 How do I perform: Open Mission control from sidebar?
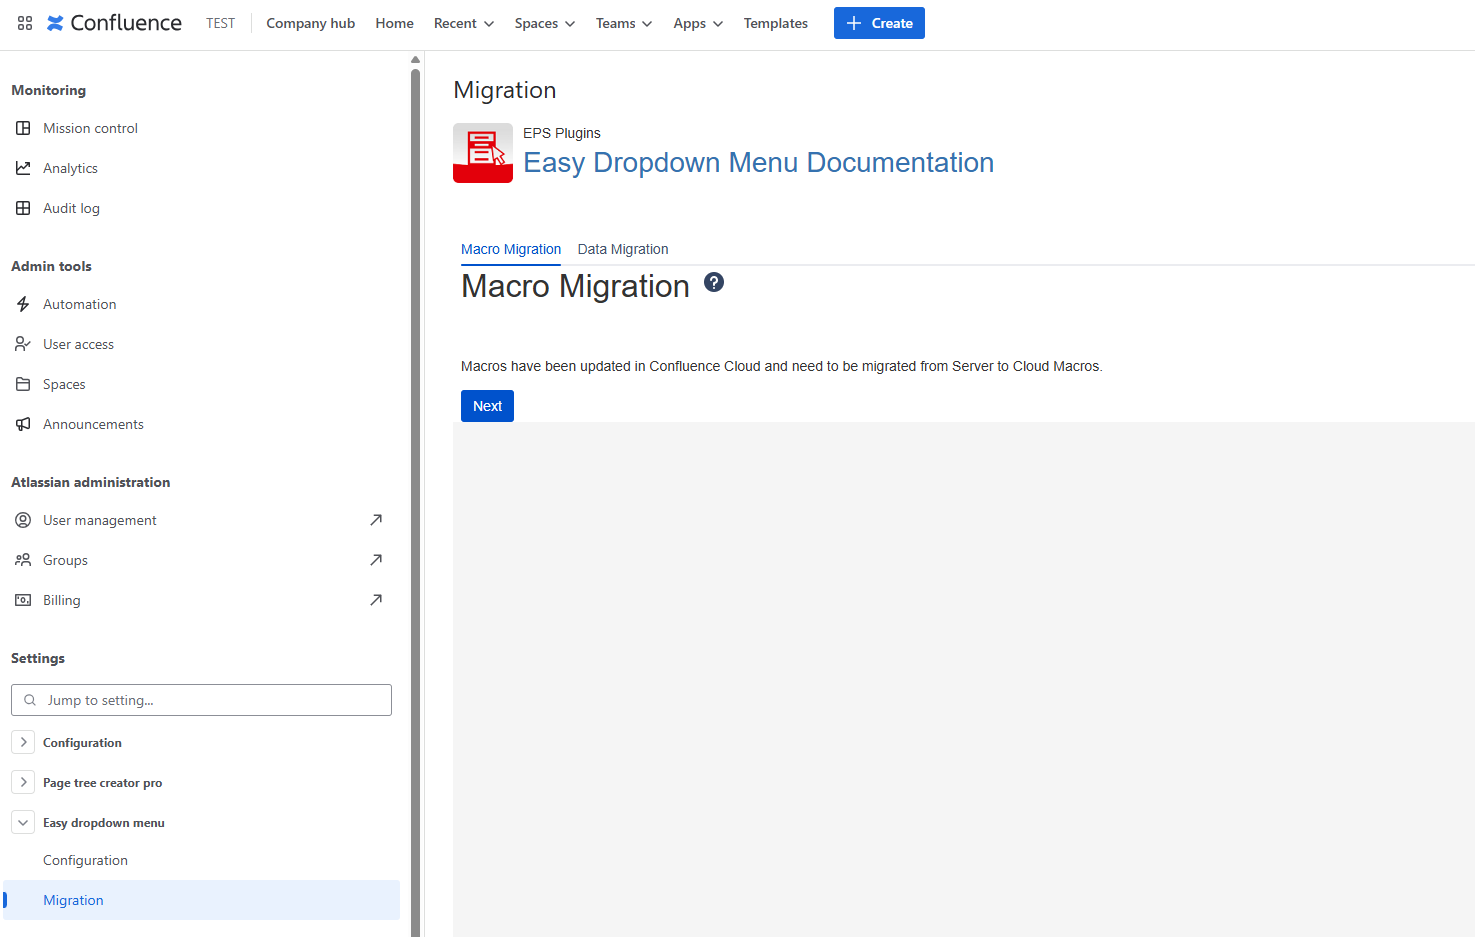pos(90,128)
